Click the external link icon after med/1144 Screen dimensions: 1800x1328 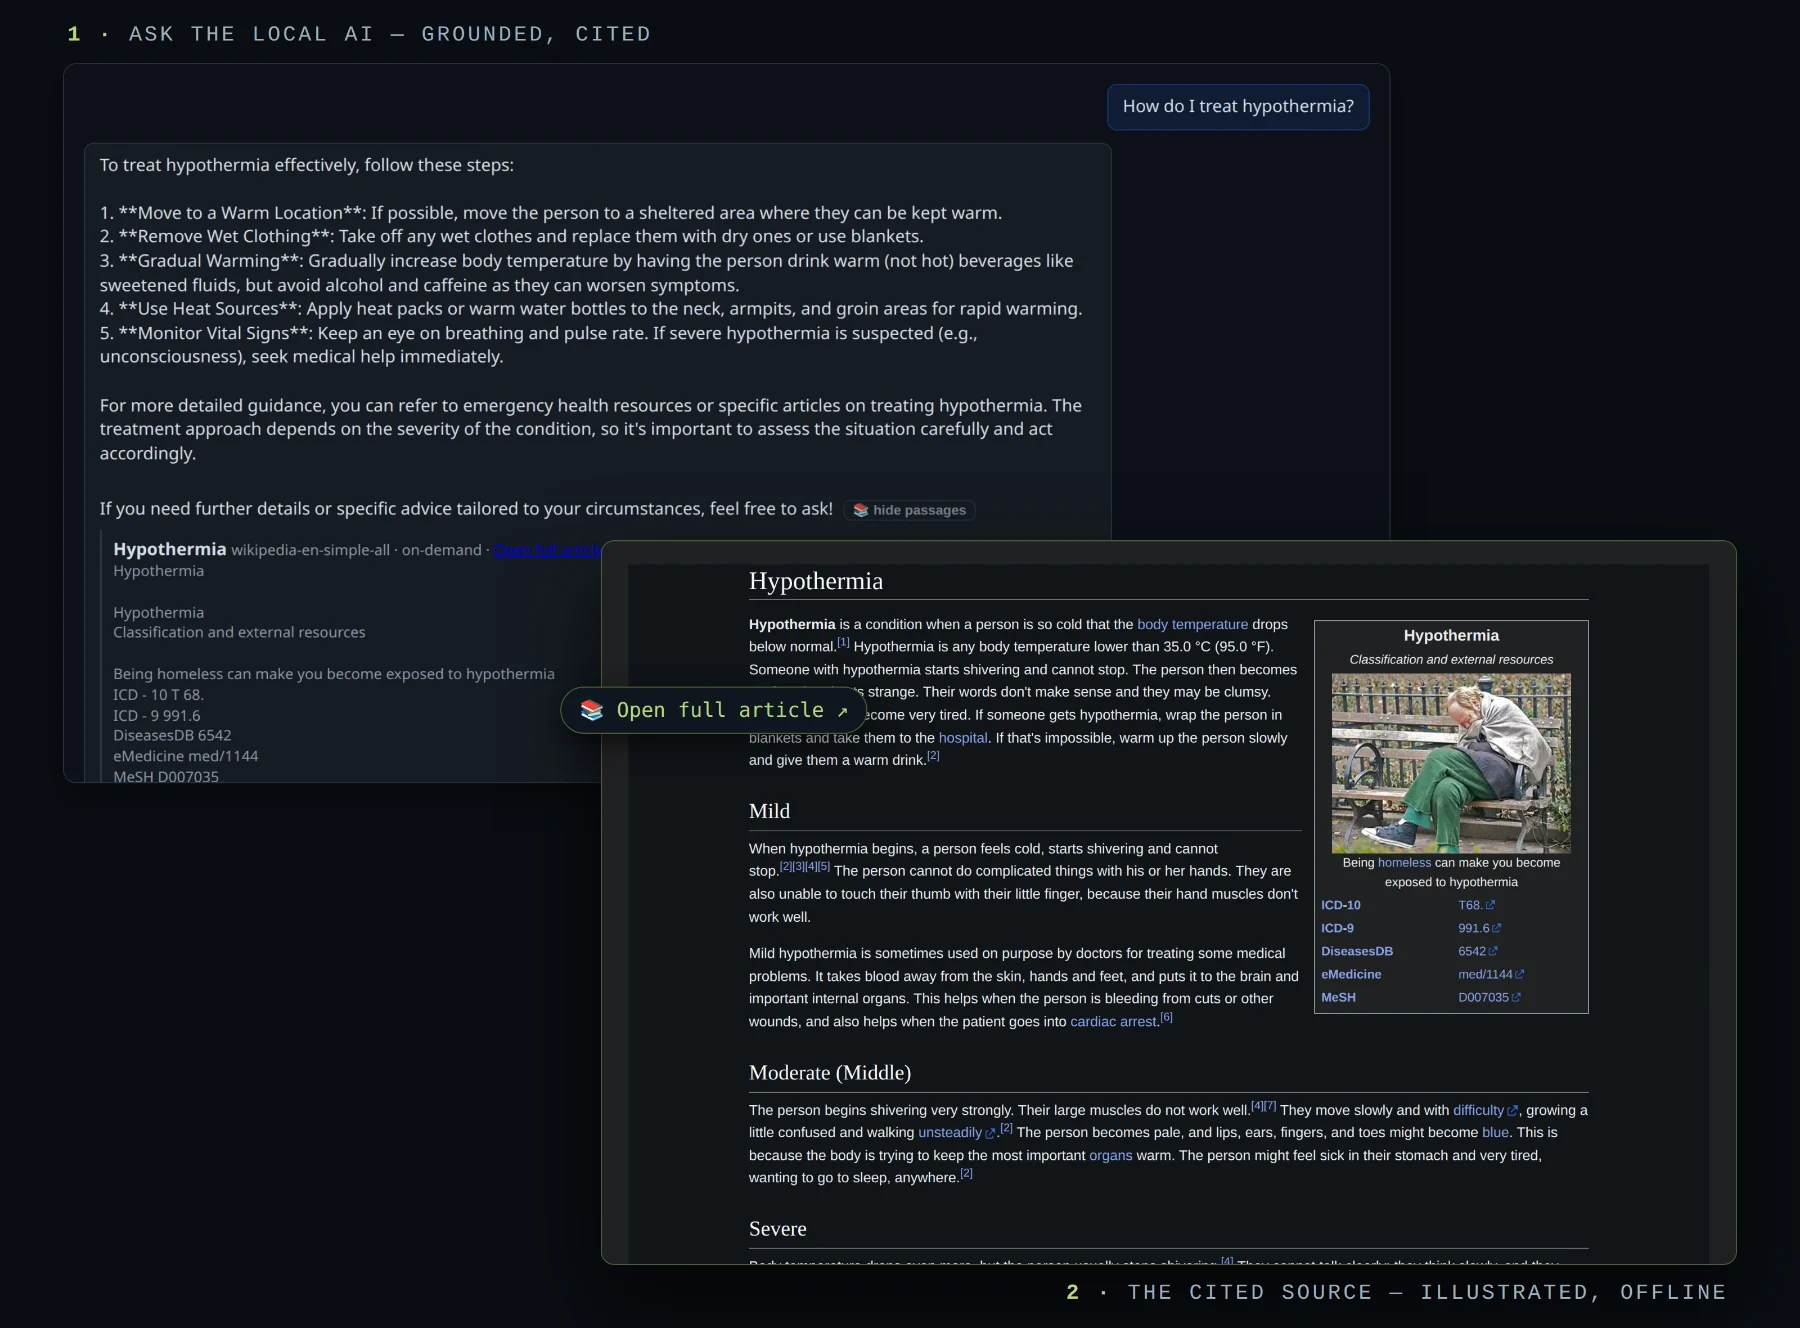pyautogui.click(x=1520, y=975)
